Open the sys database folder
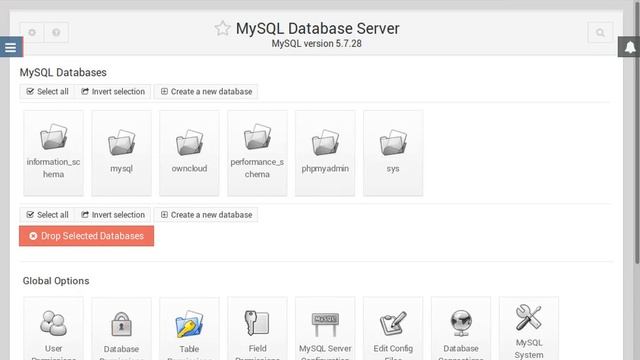Image resolution: width=640 pixels, height=360 pixels. [393, 153]
